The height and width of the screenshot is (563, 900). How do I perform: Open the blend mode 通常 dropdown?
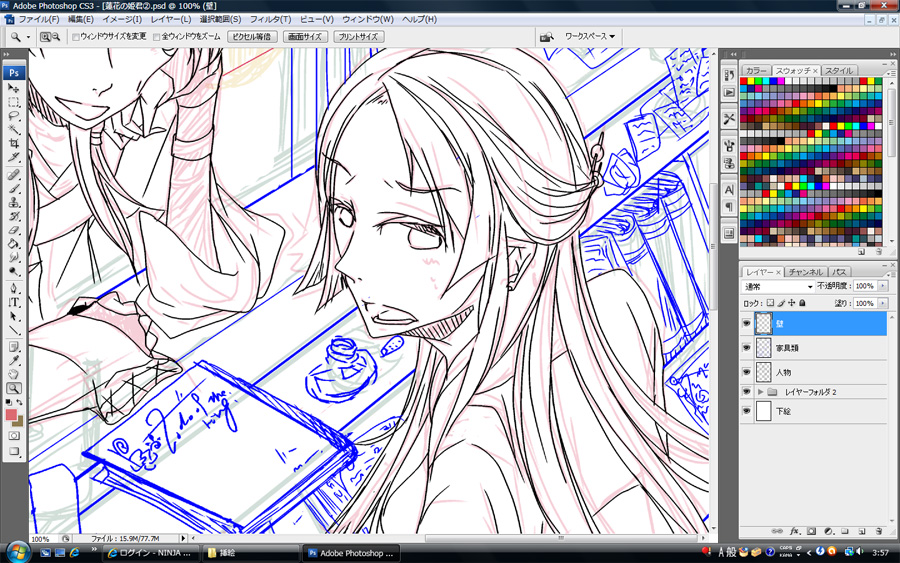click(x=778, y=286)
